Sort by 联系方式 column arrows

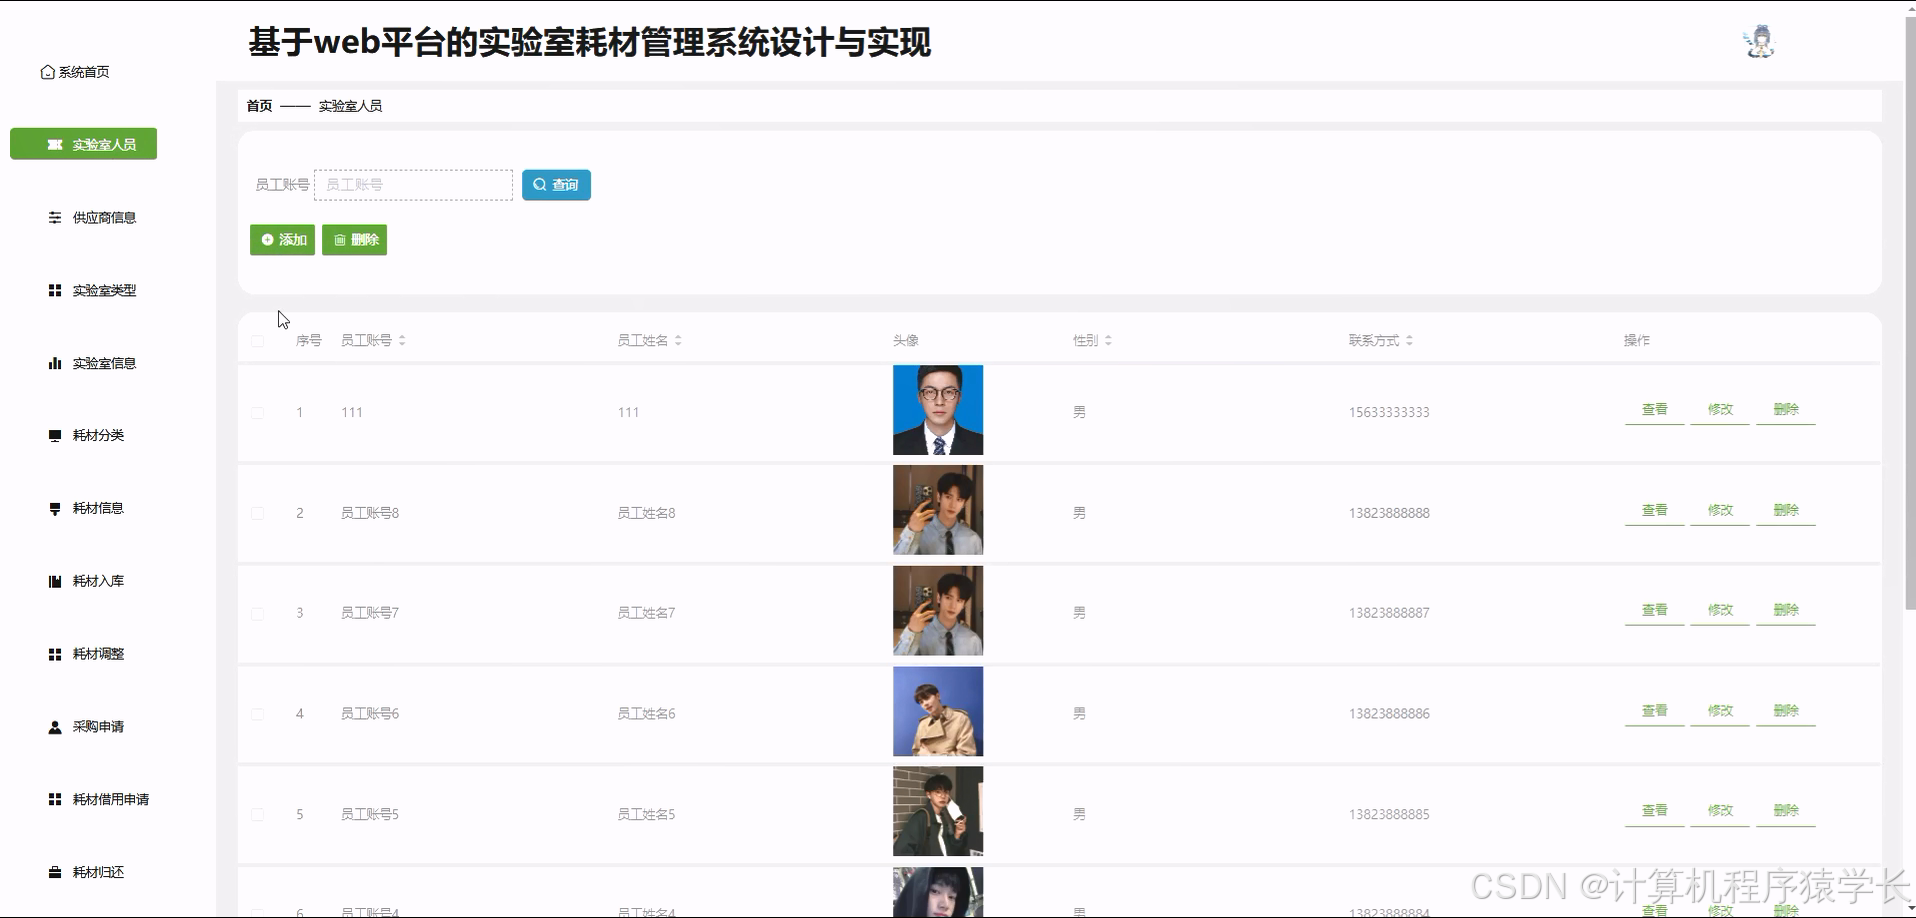(1409, 341)
